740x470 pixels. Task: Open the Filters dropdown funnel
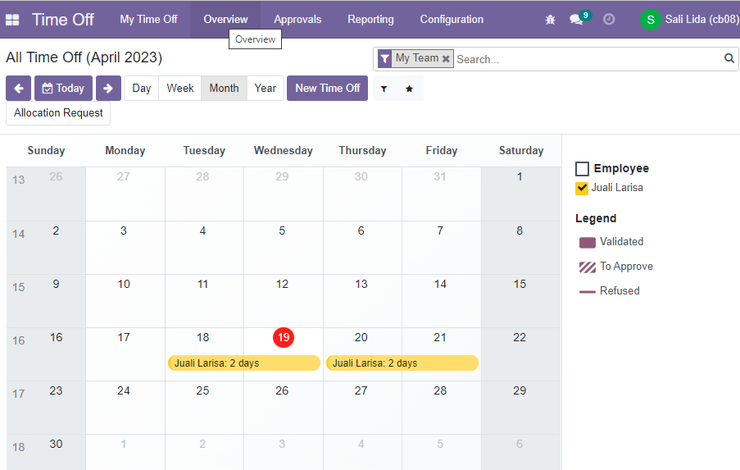(384, 89)
